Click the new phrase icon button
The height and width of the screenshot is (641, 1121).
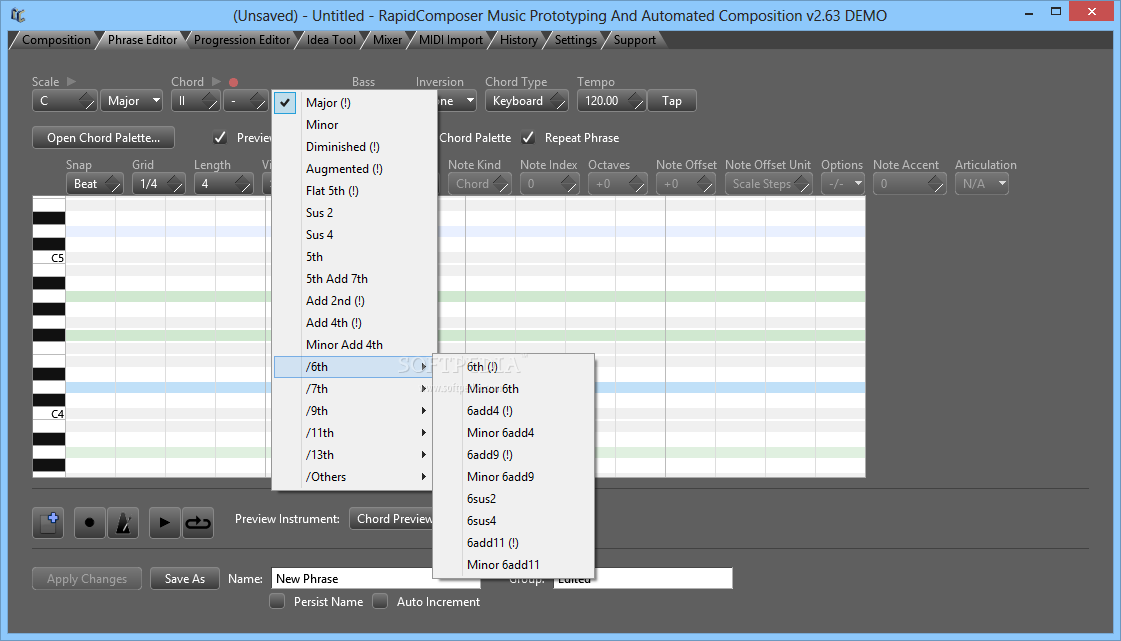48,523
